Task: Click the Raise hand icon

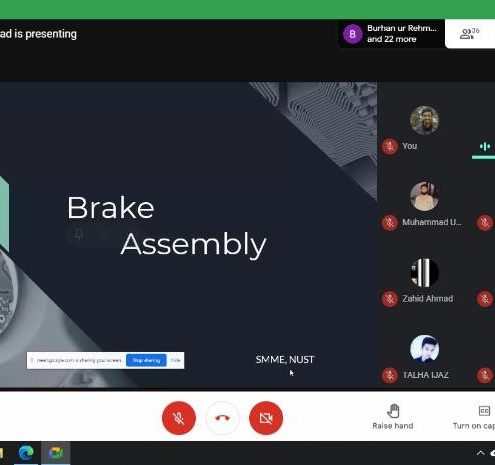Action: (393, 411)
